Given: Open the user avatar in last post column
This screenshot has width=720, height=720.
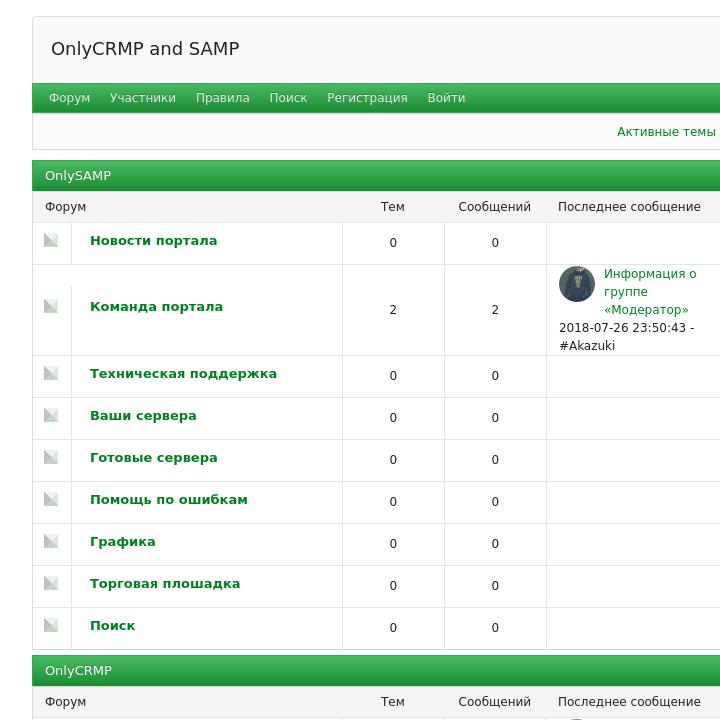Looking at the screenshot, I should click(x=577, y=284).
